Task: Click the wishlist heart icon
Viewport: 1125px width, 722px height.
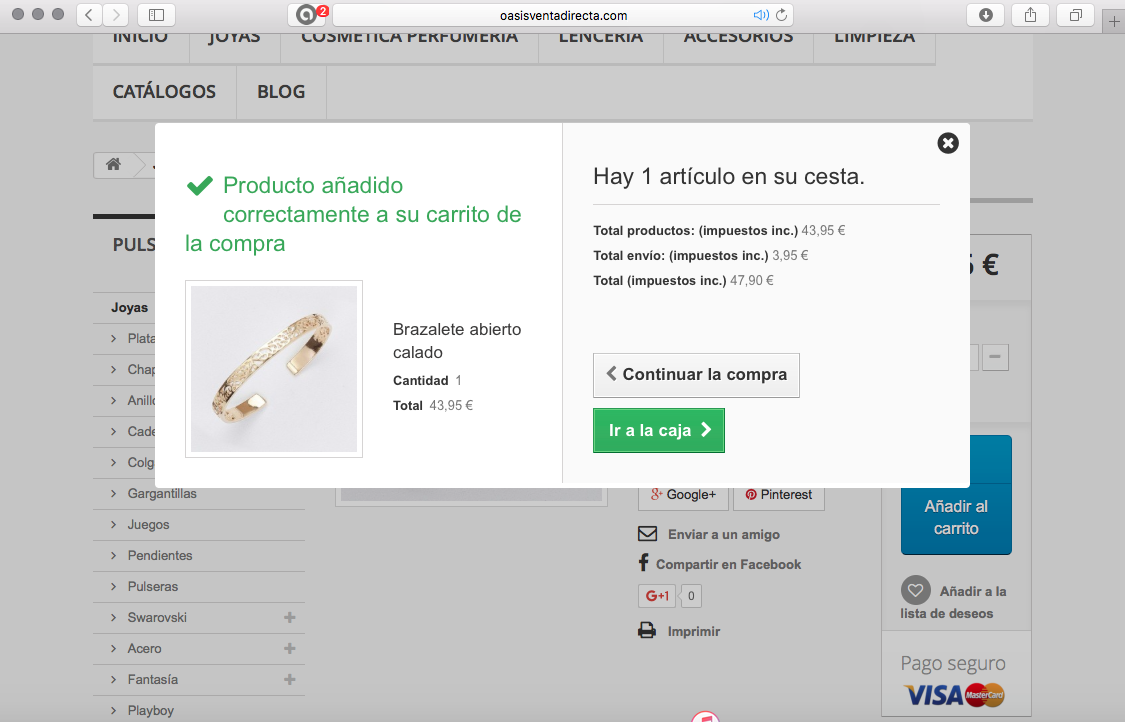Action: (915, 591)
